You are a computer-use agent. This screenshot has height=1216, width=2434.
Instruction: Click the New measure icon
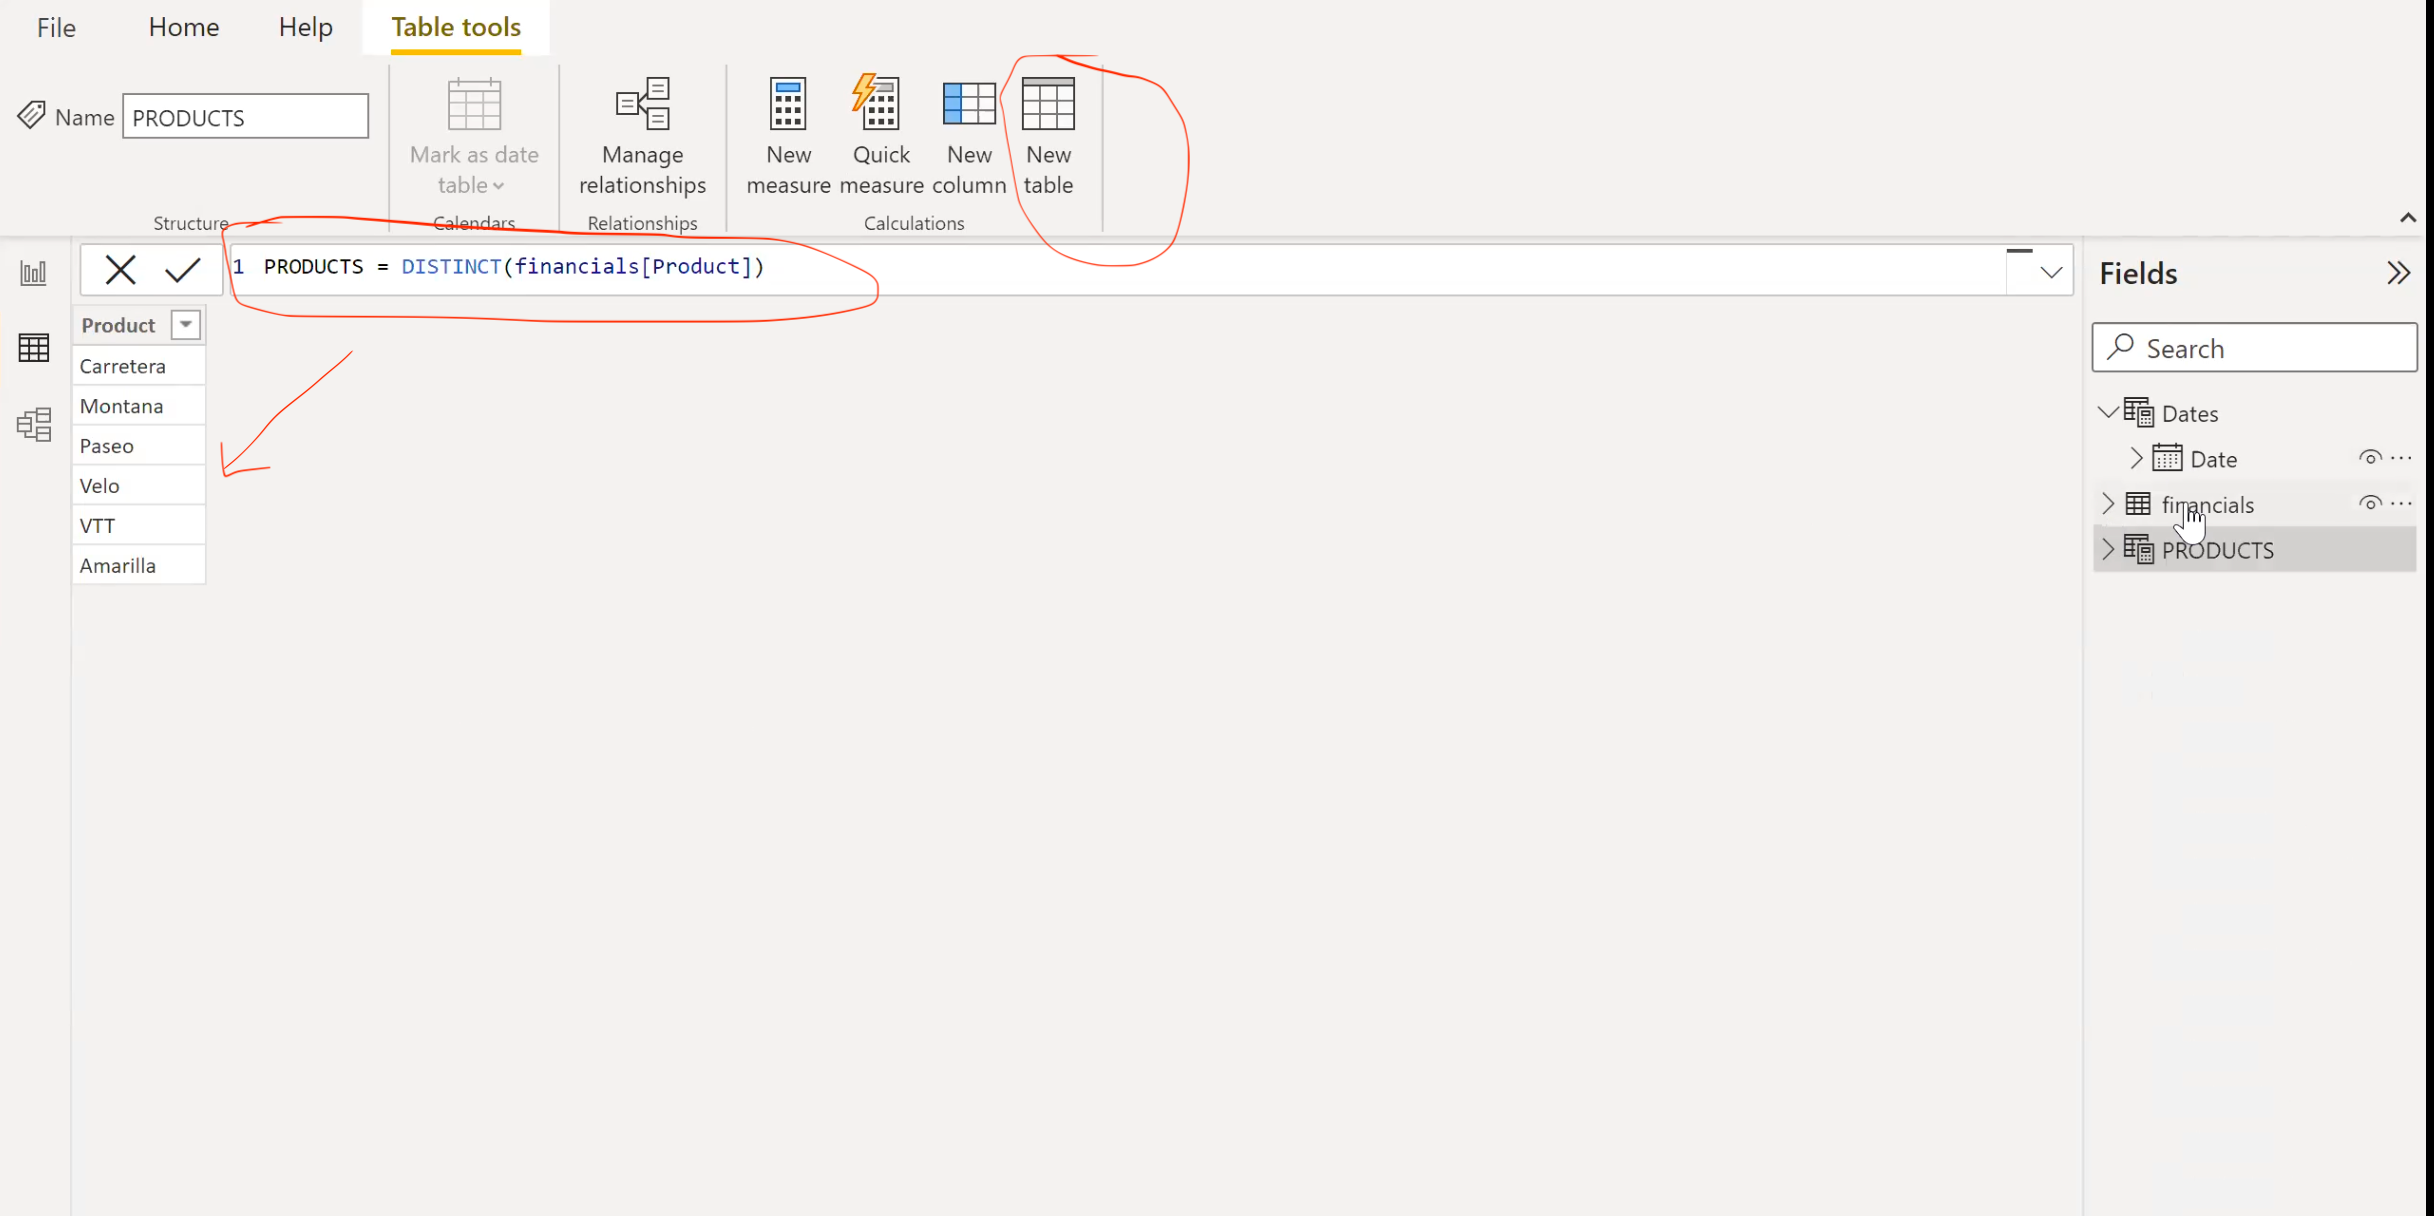point(788,105)
